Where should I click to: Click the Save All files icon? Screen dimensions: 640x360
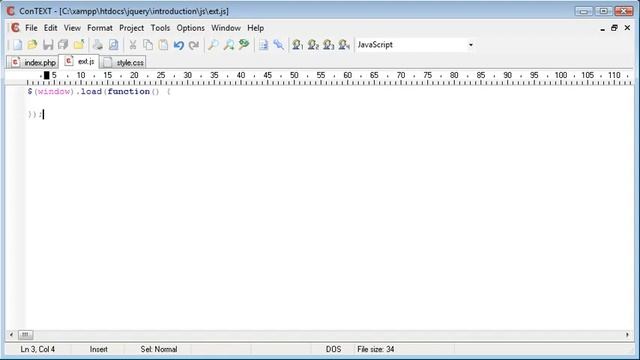click(x=63, y=44)
